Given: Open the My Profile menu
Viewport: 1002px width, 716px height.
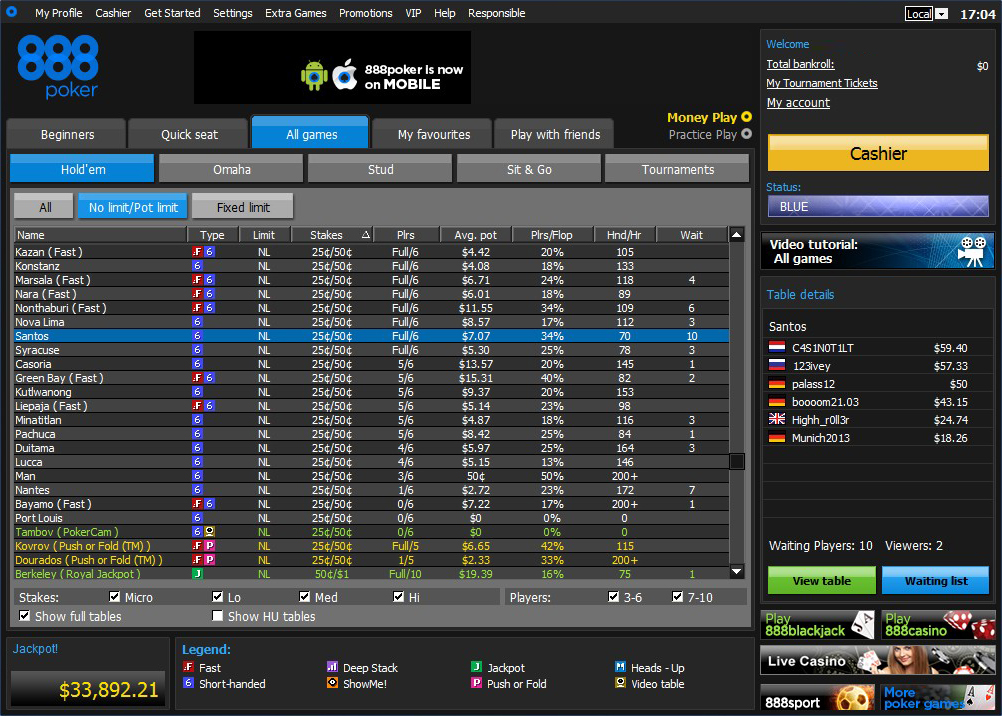Looking at the screenshot, I should (59, 13).
